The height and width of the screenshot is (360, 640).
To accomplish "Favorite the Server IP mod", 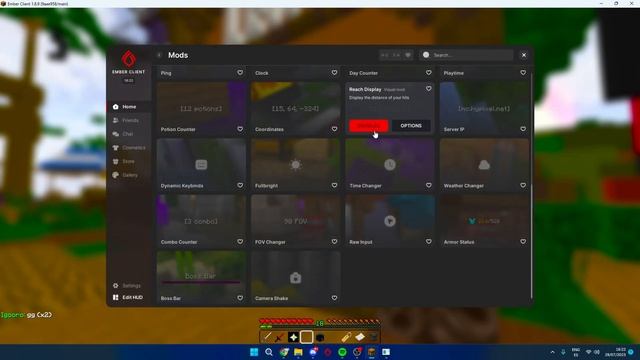I will tap(523, 129).
